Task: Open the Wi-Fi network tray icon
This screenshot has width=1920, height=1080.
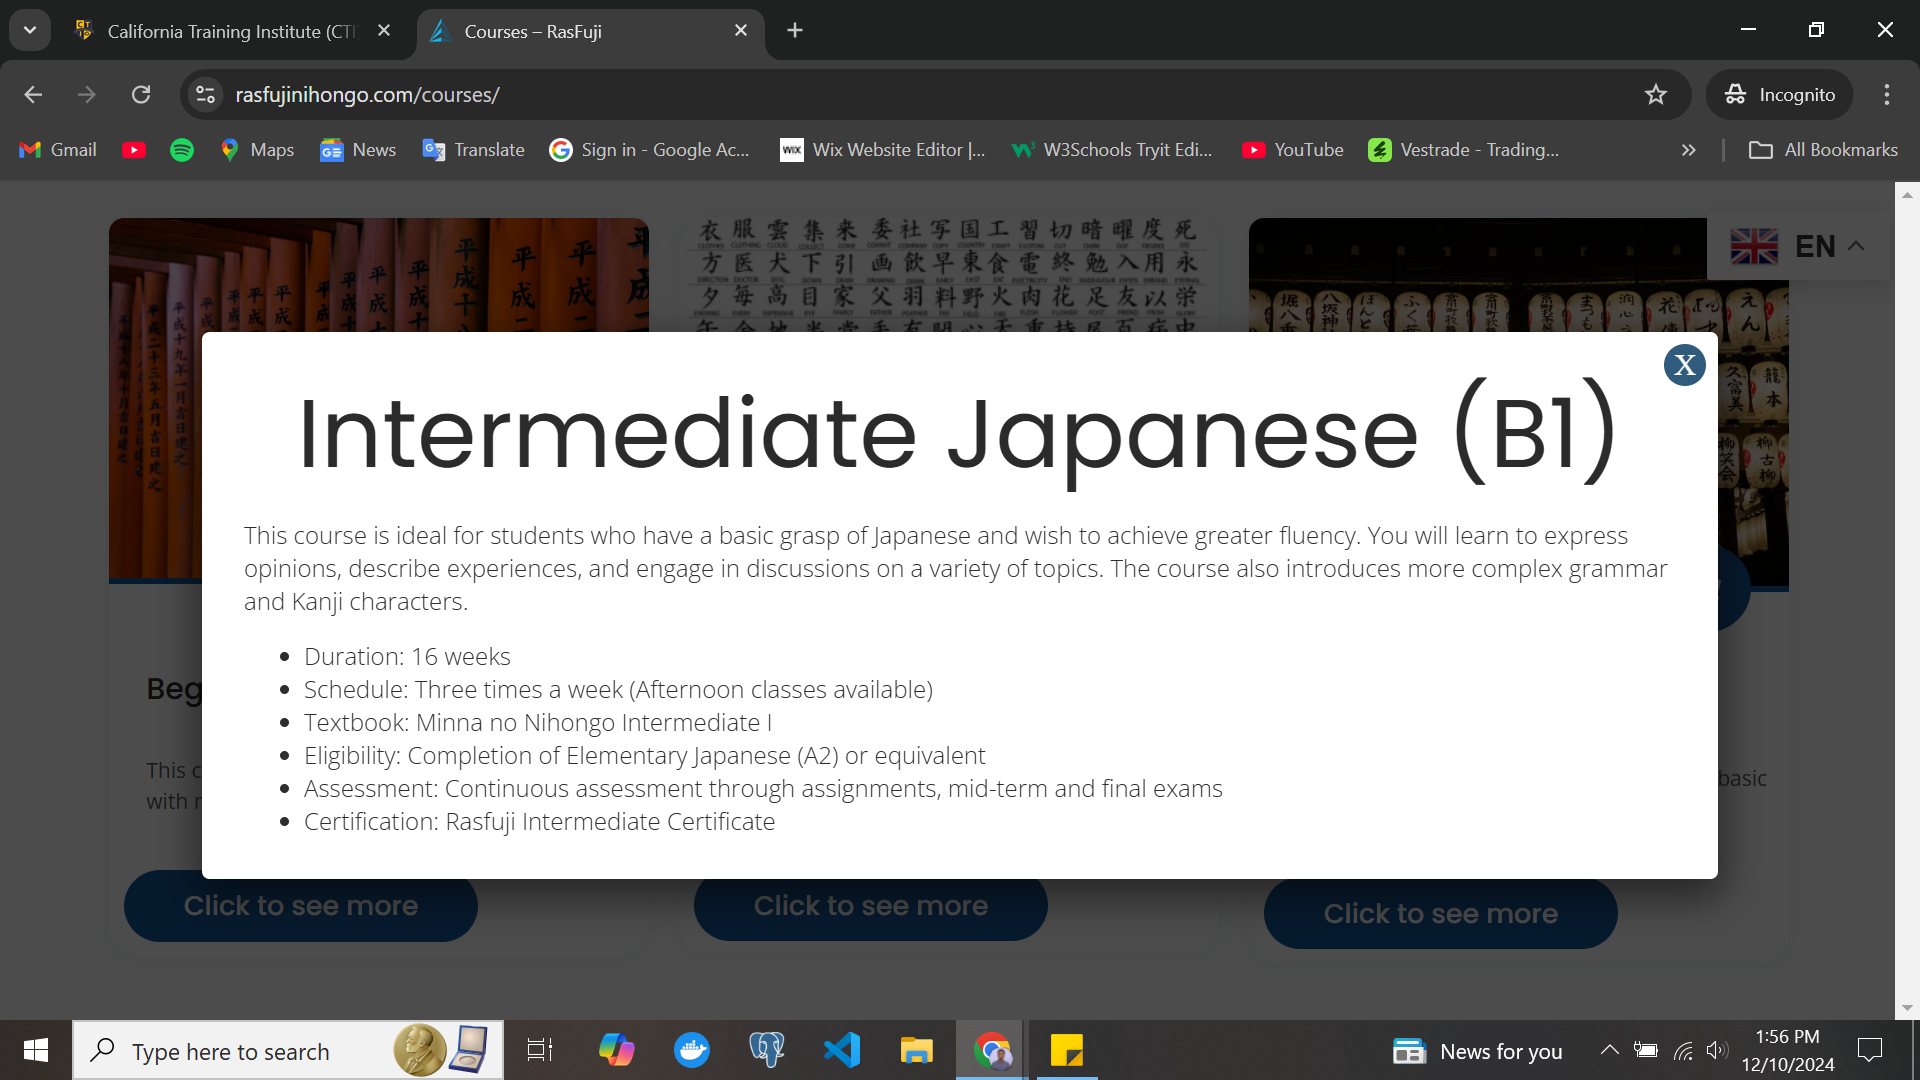Action: pos(1684,1050)
